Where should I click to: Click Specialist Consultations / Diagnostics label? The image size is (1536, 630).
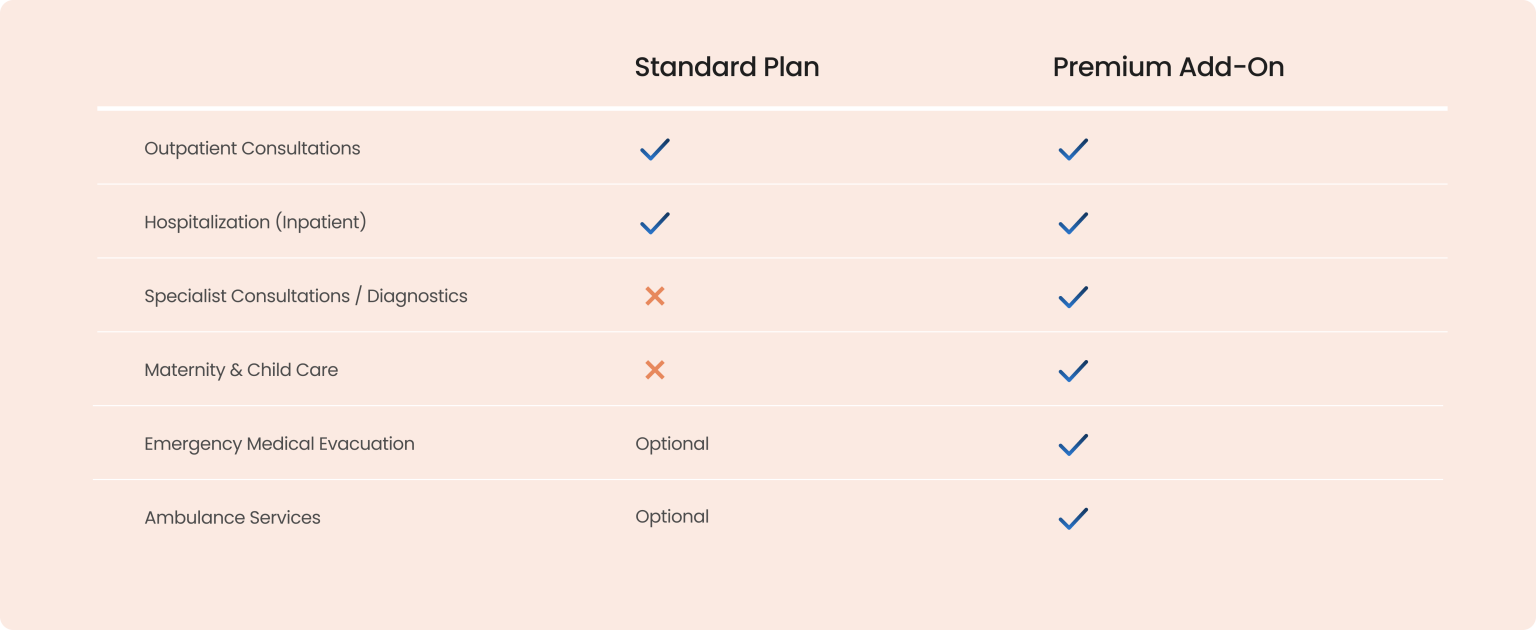(306, 296)
